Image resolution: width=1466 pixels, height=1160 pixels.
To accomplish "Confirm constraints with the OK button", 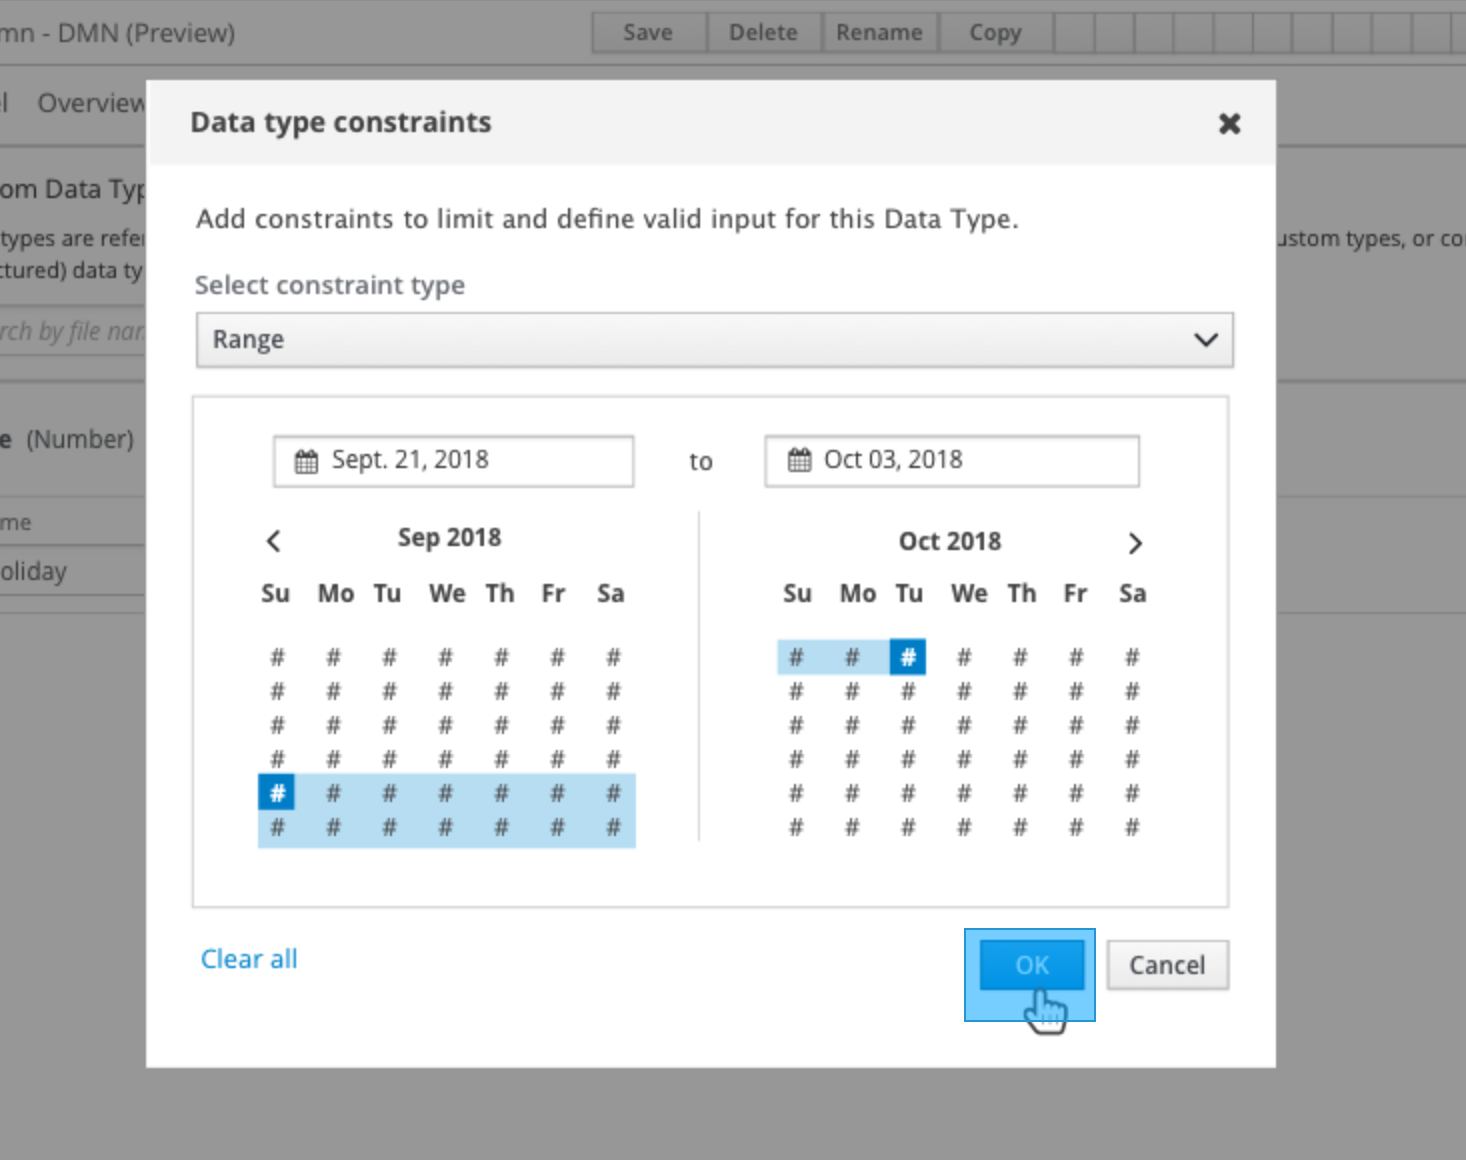I will click(1031, 965).
